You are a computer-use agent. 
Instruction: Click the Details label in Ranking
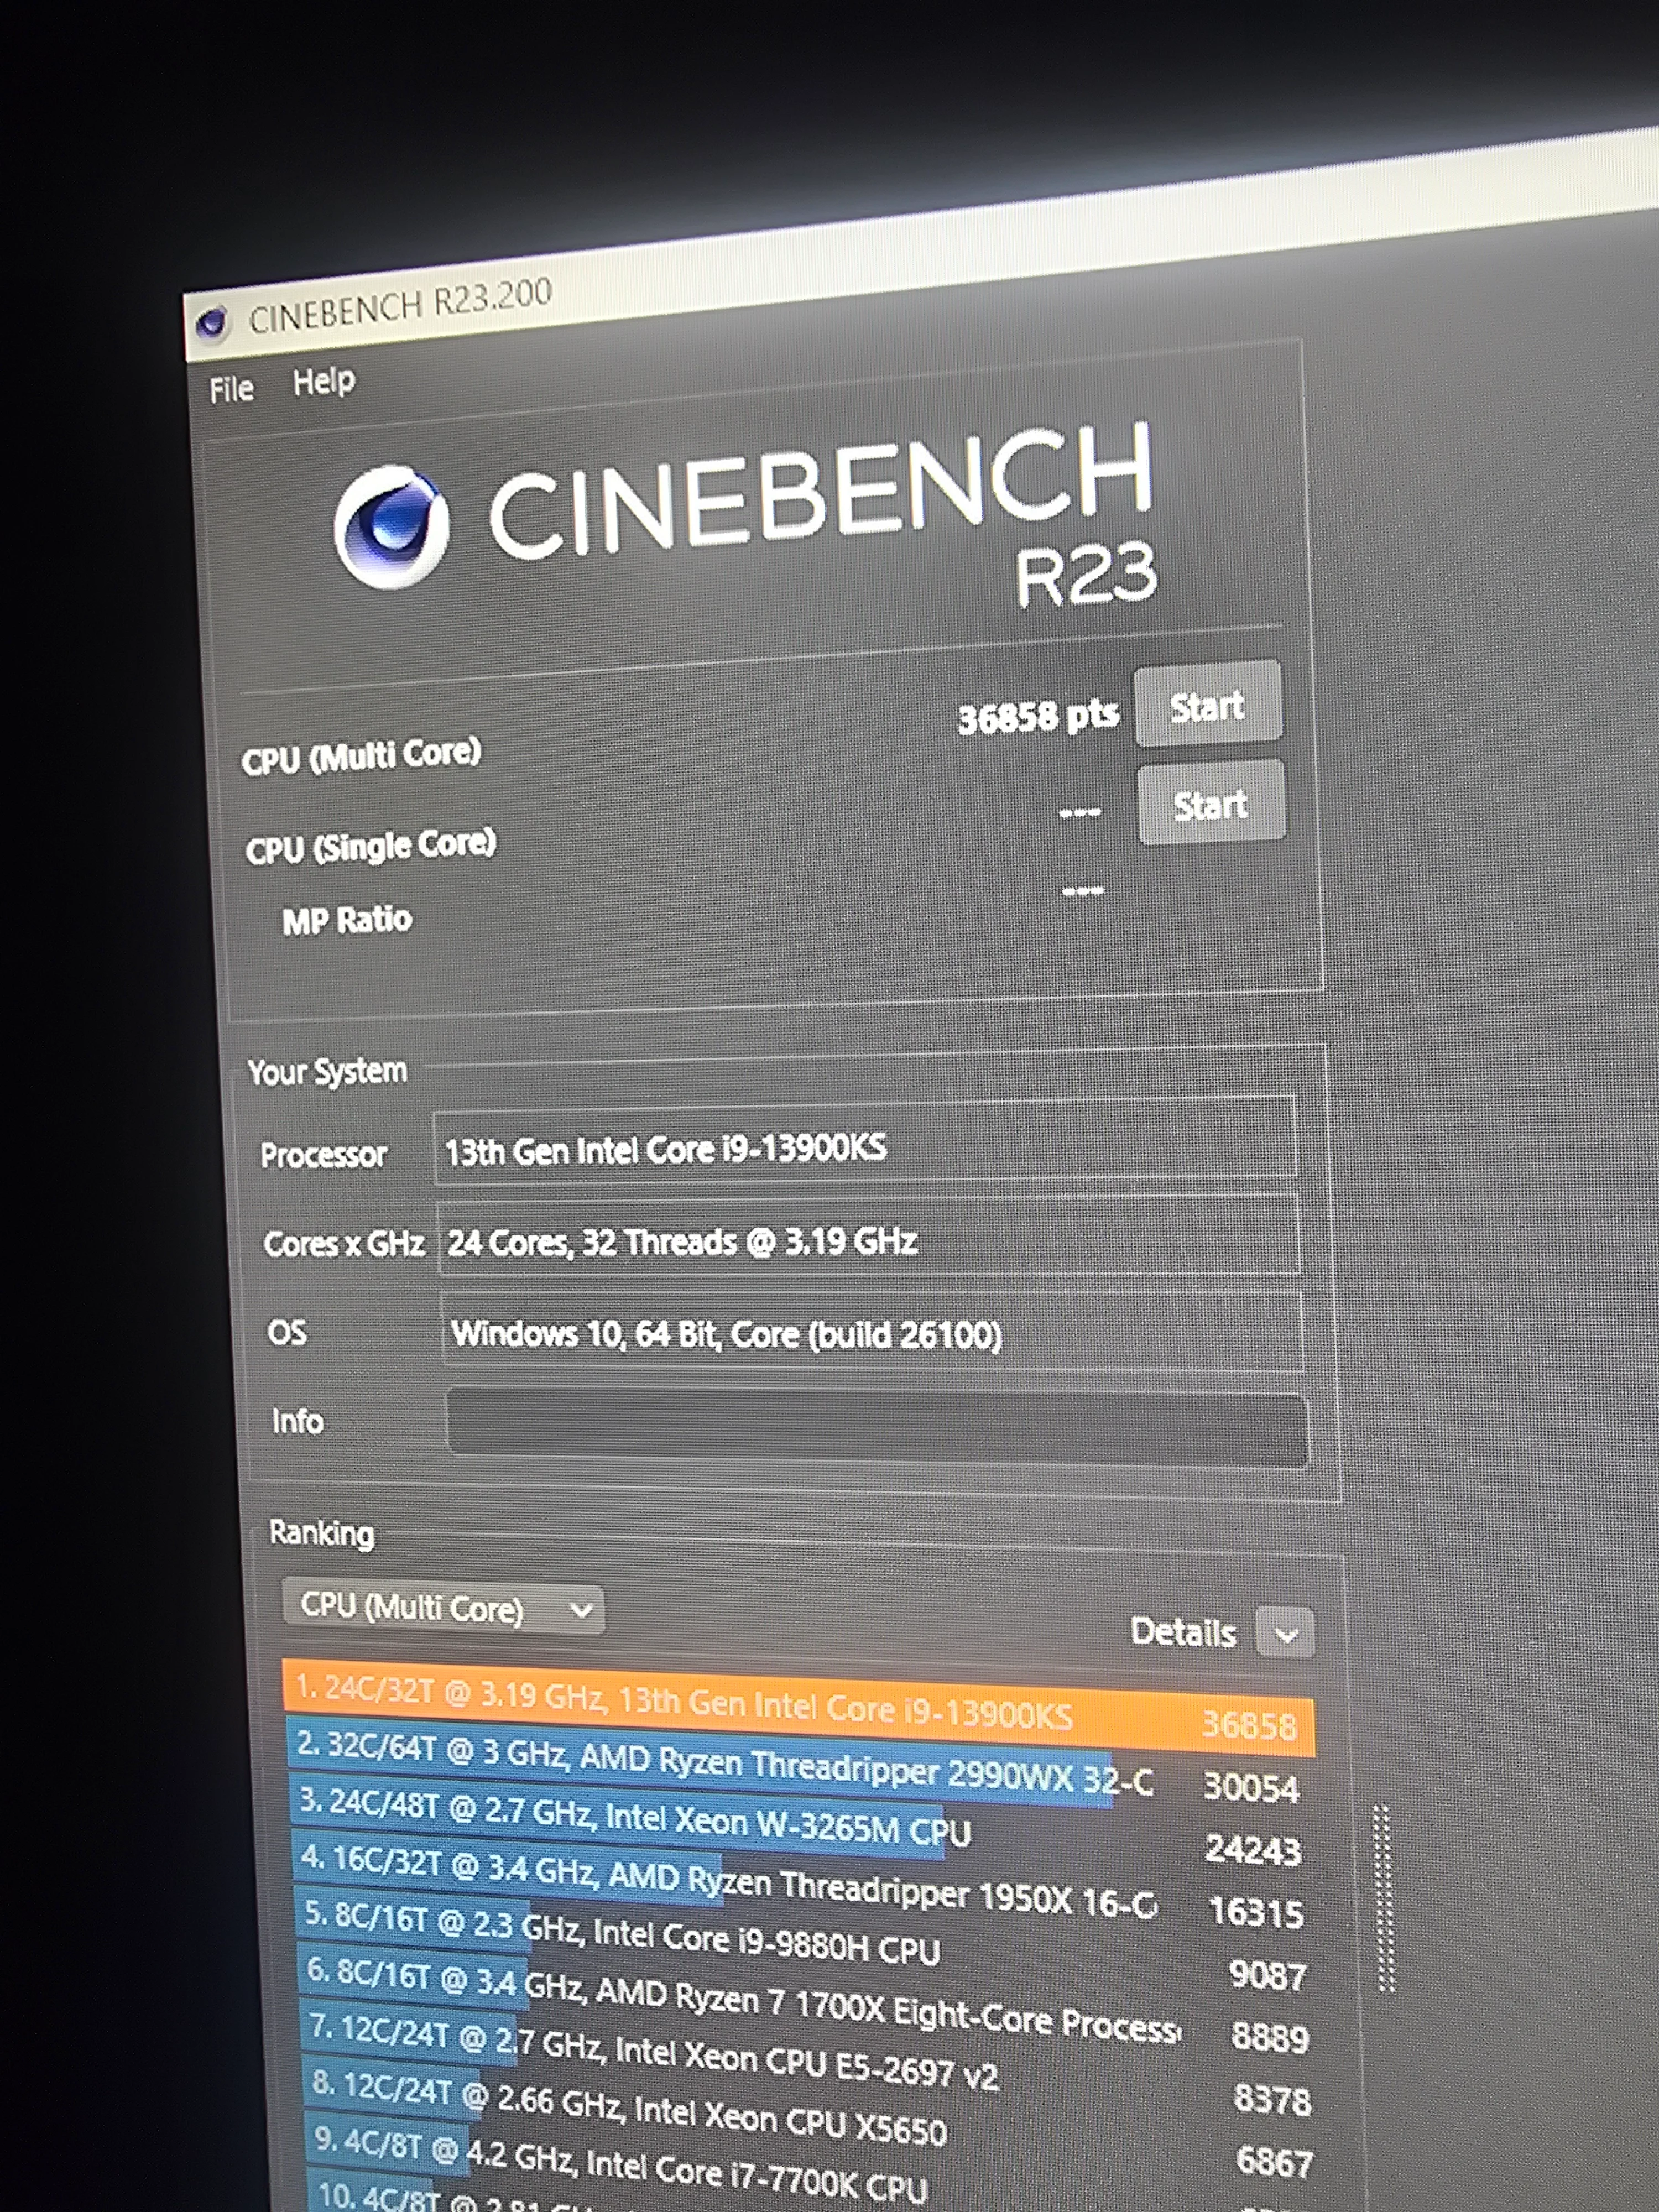point(1183,1632)
